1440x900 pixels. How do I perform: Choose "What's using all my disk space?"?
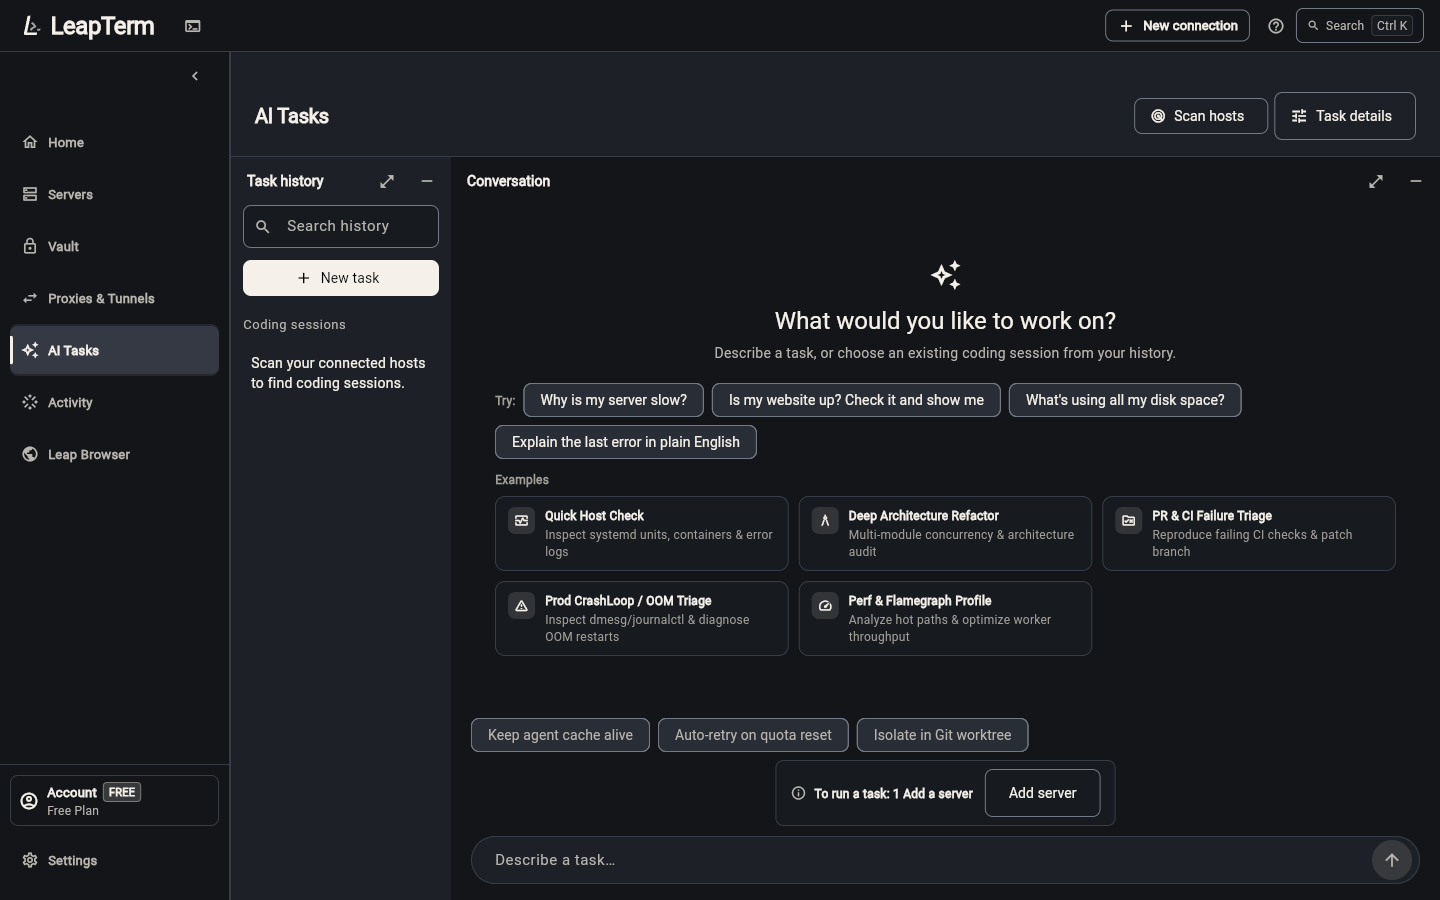tap(1125, 400)
